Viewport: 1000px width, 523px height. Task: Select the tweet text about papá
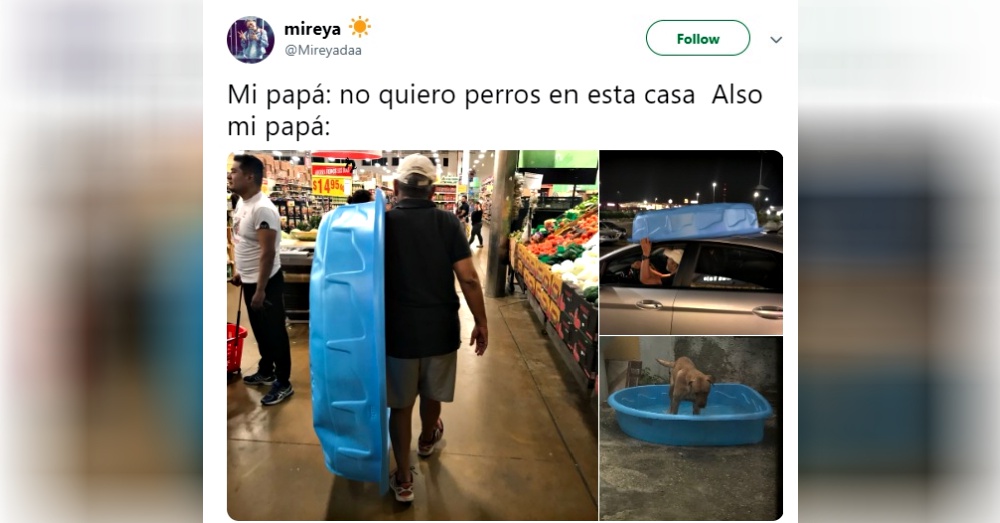click(x=495, y=110)
